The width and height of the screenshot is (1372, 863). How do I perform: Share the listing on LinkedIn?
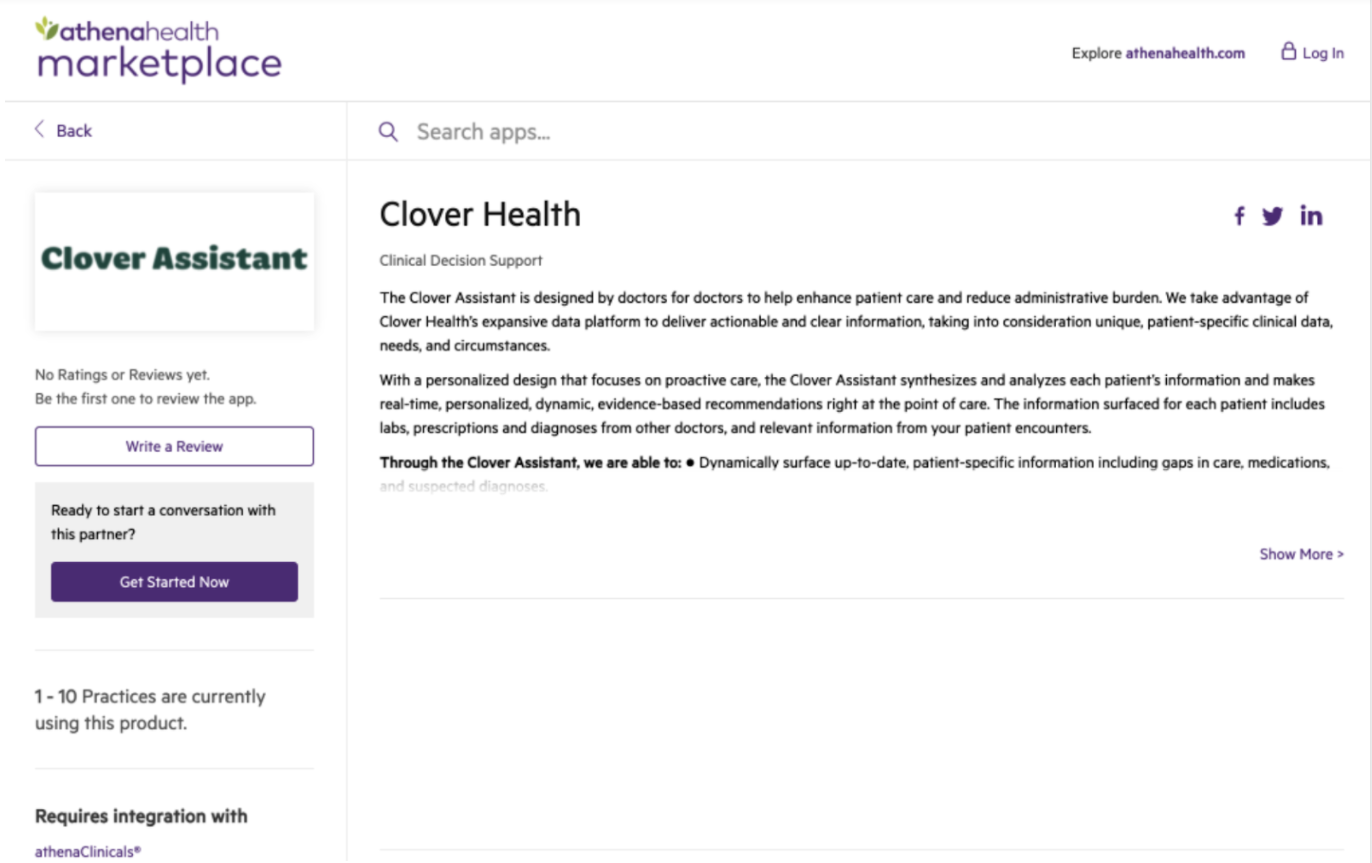[x=1311, y=215]
